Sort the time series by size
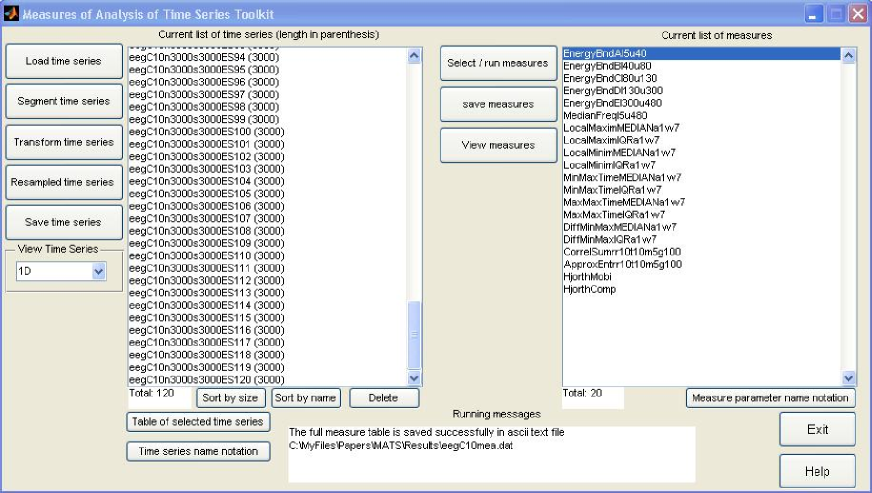872x493 pixels. pos(229,398)
